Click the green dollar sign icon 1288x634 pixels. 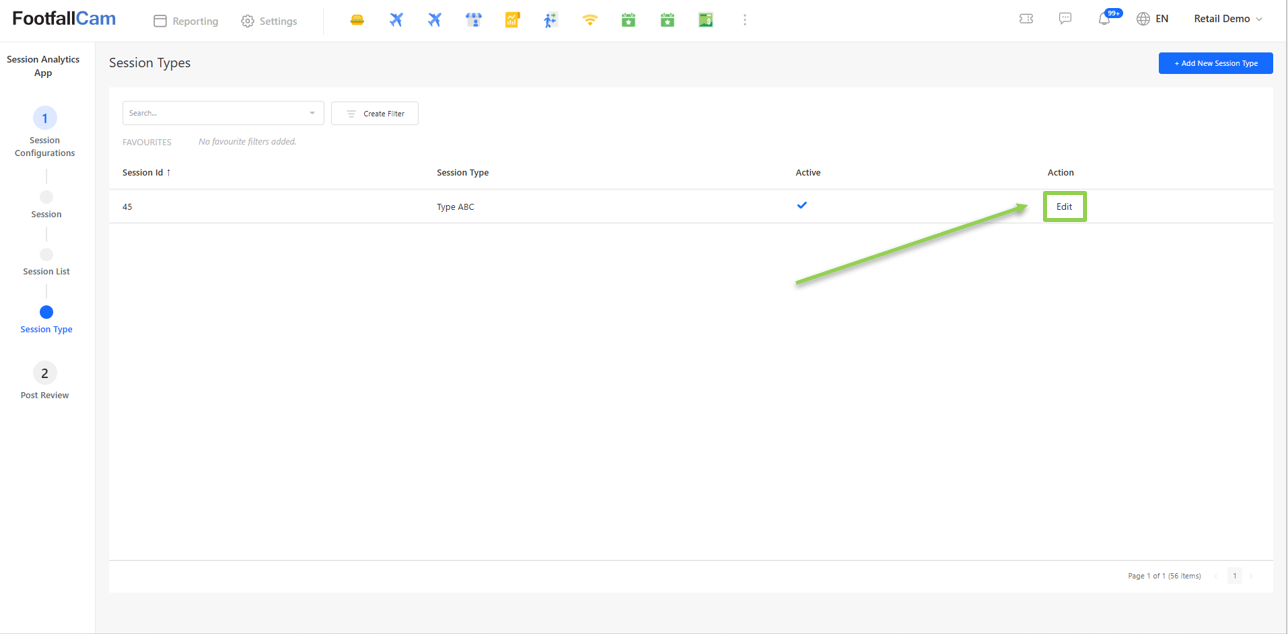(706, 20)
